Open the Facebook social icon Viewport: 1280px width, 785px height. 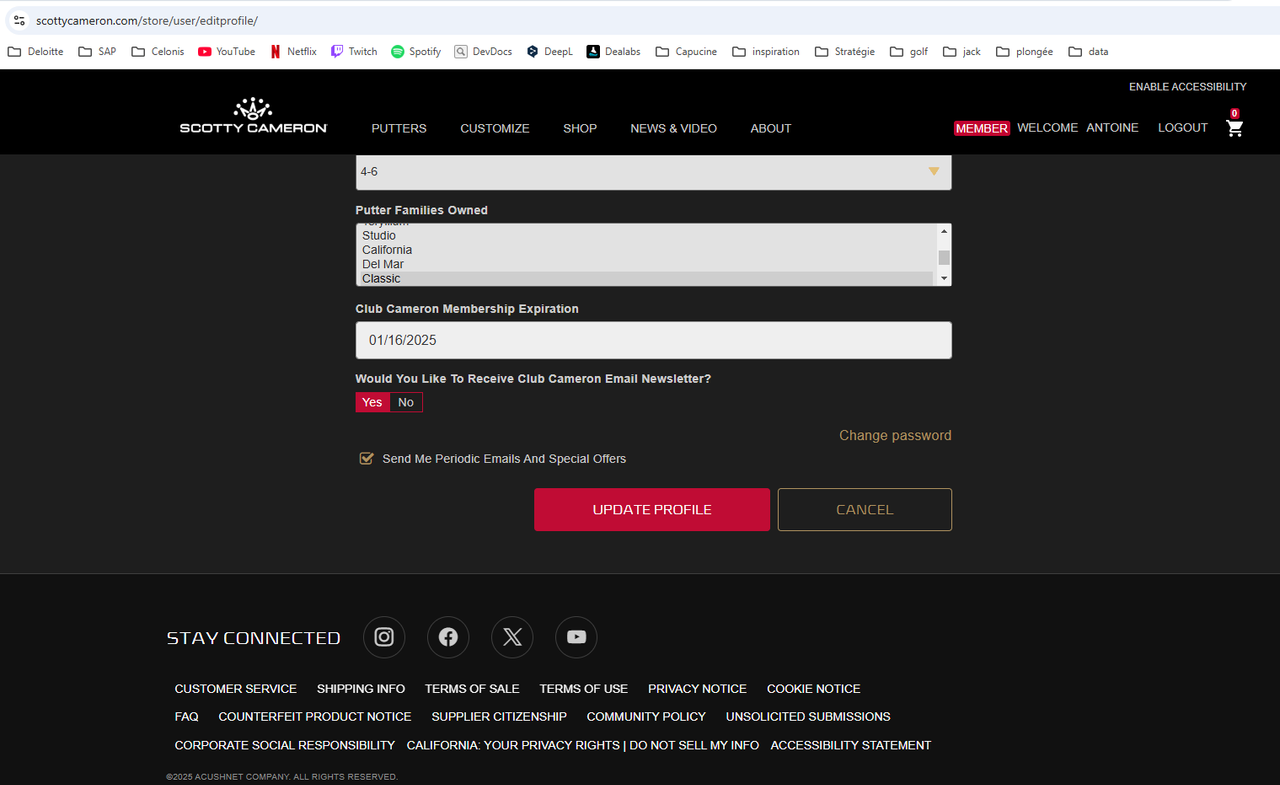448,637
